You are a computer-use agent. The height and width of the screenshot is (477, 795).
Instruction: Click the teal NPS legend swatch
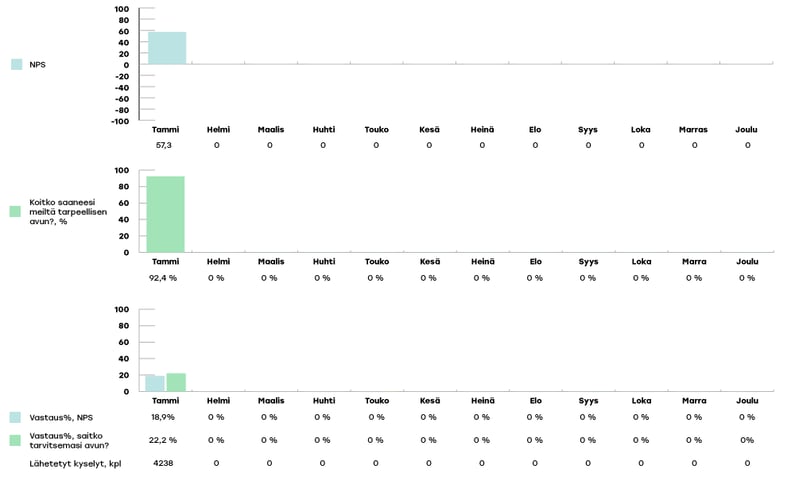[16, 64]
